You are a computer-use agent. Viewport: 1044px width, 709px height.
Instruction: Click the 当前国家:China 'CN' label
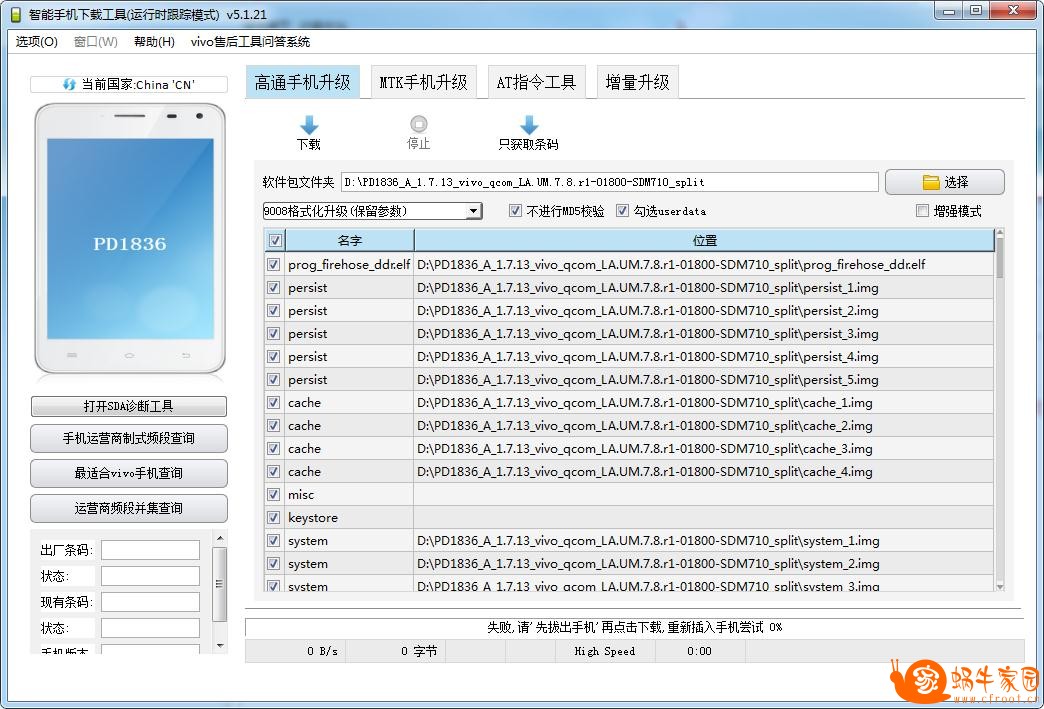click(x=138, y=85)
